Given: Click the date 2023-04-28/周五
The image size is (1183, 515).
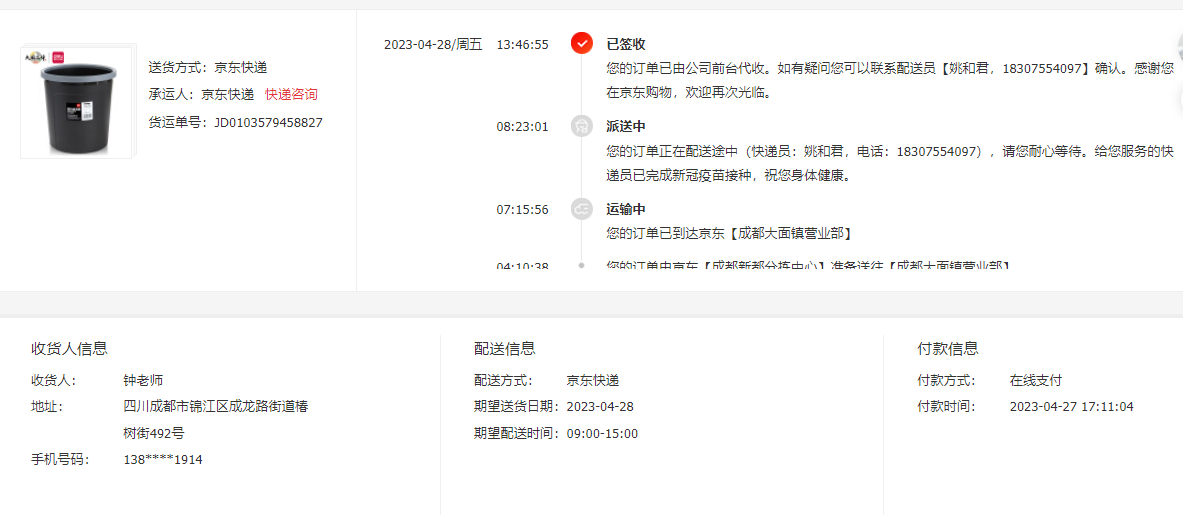Looking at the screenshot, I should [433, 44].
